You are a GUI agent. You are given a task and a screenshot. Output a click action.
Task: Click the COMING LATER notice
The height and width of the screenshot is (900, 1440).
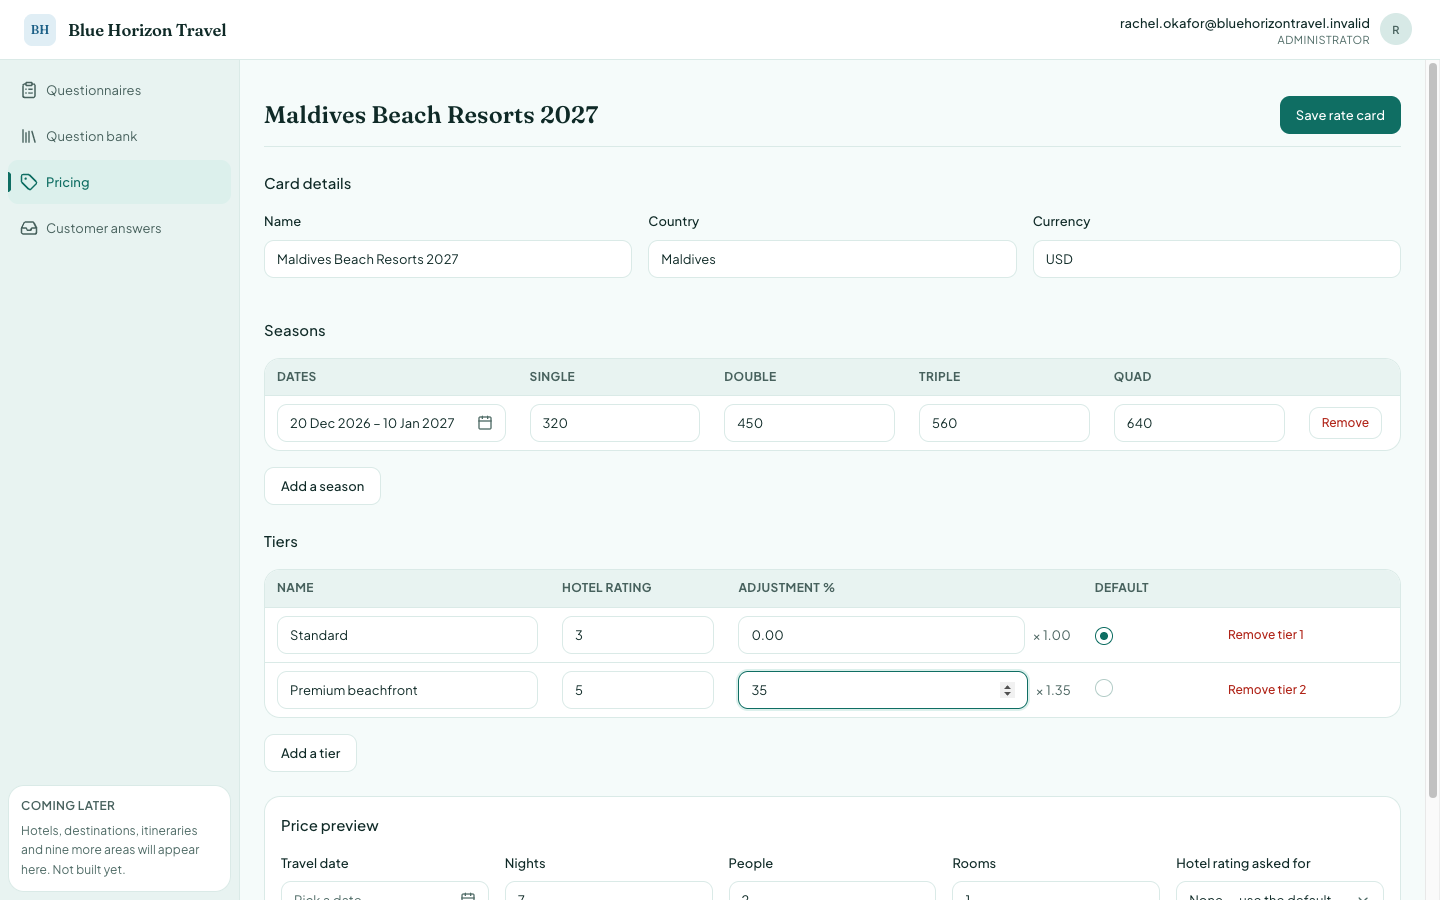click(119, 838)
